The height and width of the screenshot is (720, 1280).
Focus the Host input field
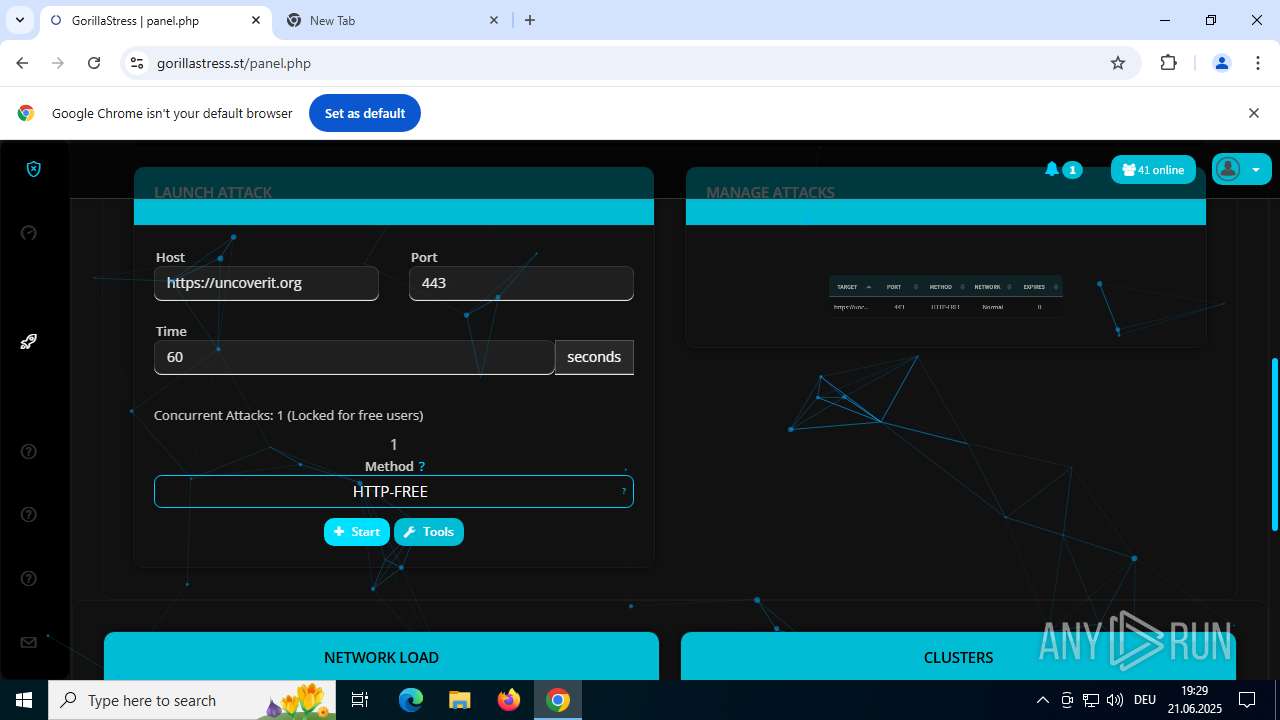click(266, 283)
